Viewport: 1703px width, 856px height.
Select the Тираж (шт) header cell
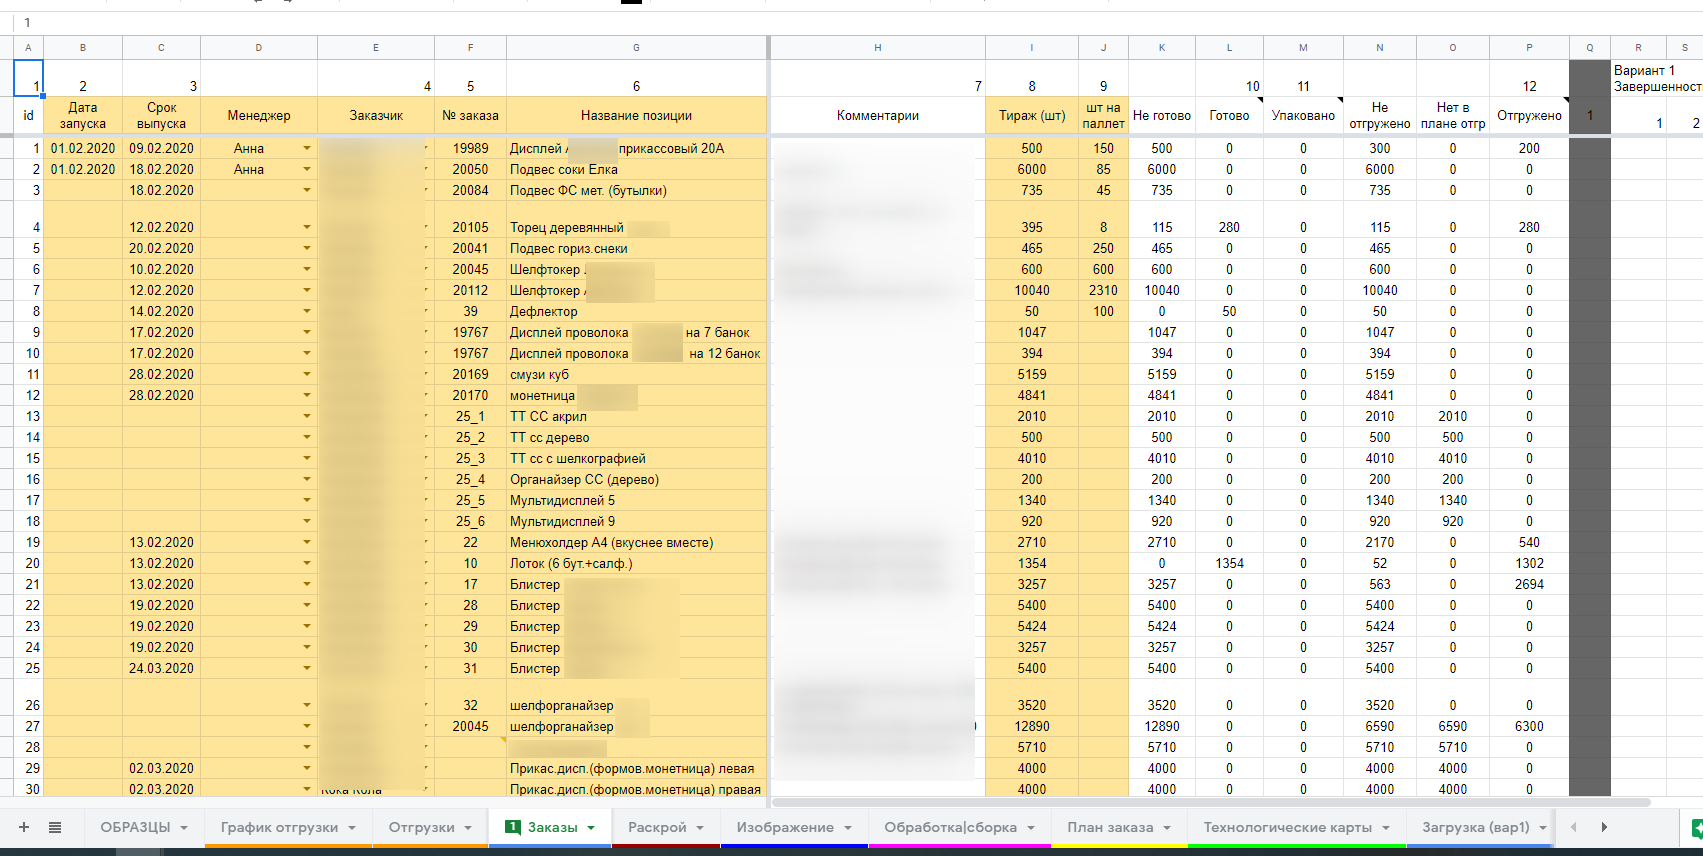[x=1032, y=115]
